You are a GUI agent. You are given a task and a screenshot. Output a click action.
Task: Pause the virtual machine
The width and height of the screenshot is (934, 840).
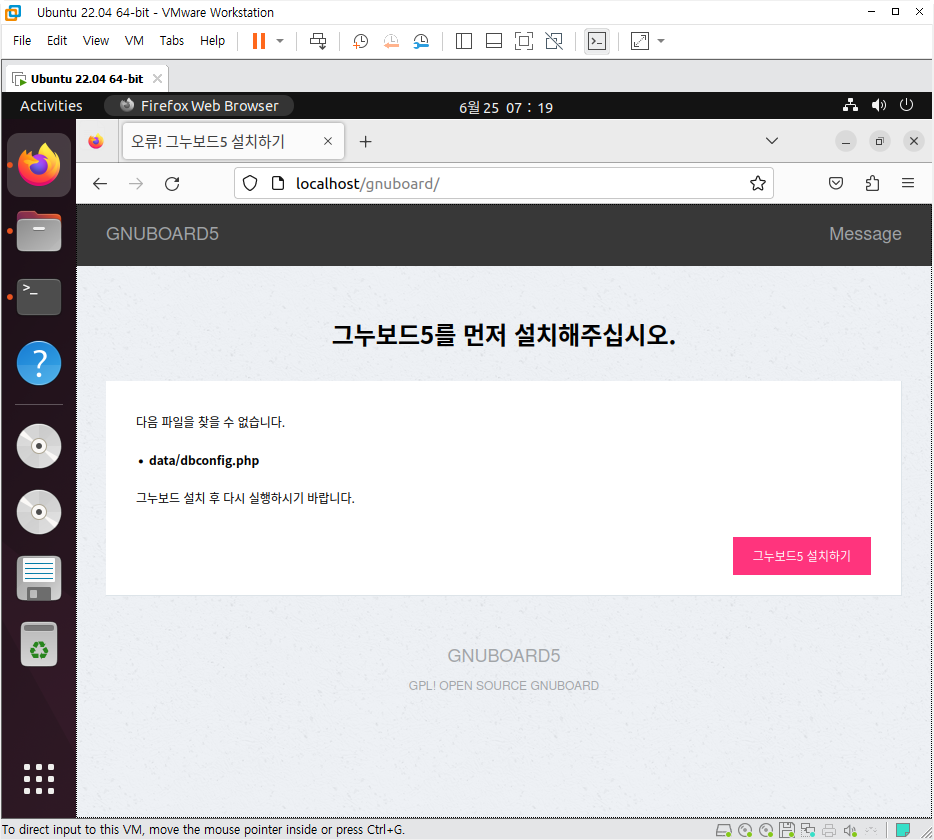[x=259, y=41]
